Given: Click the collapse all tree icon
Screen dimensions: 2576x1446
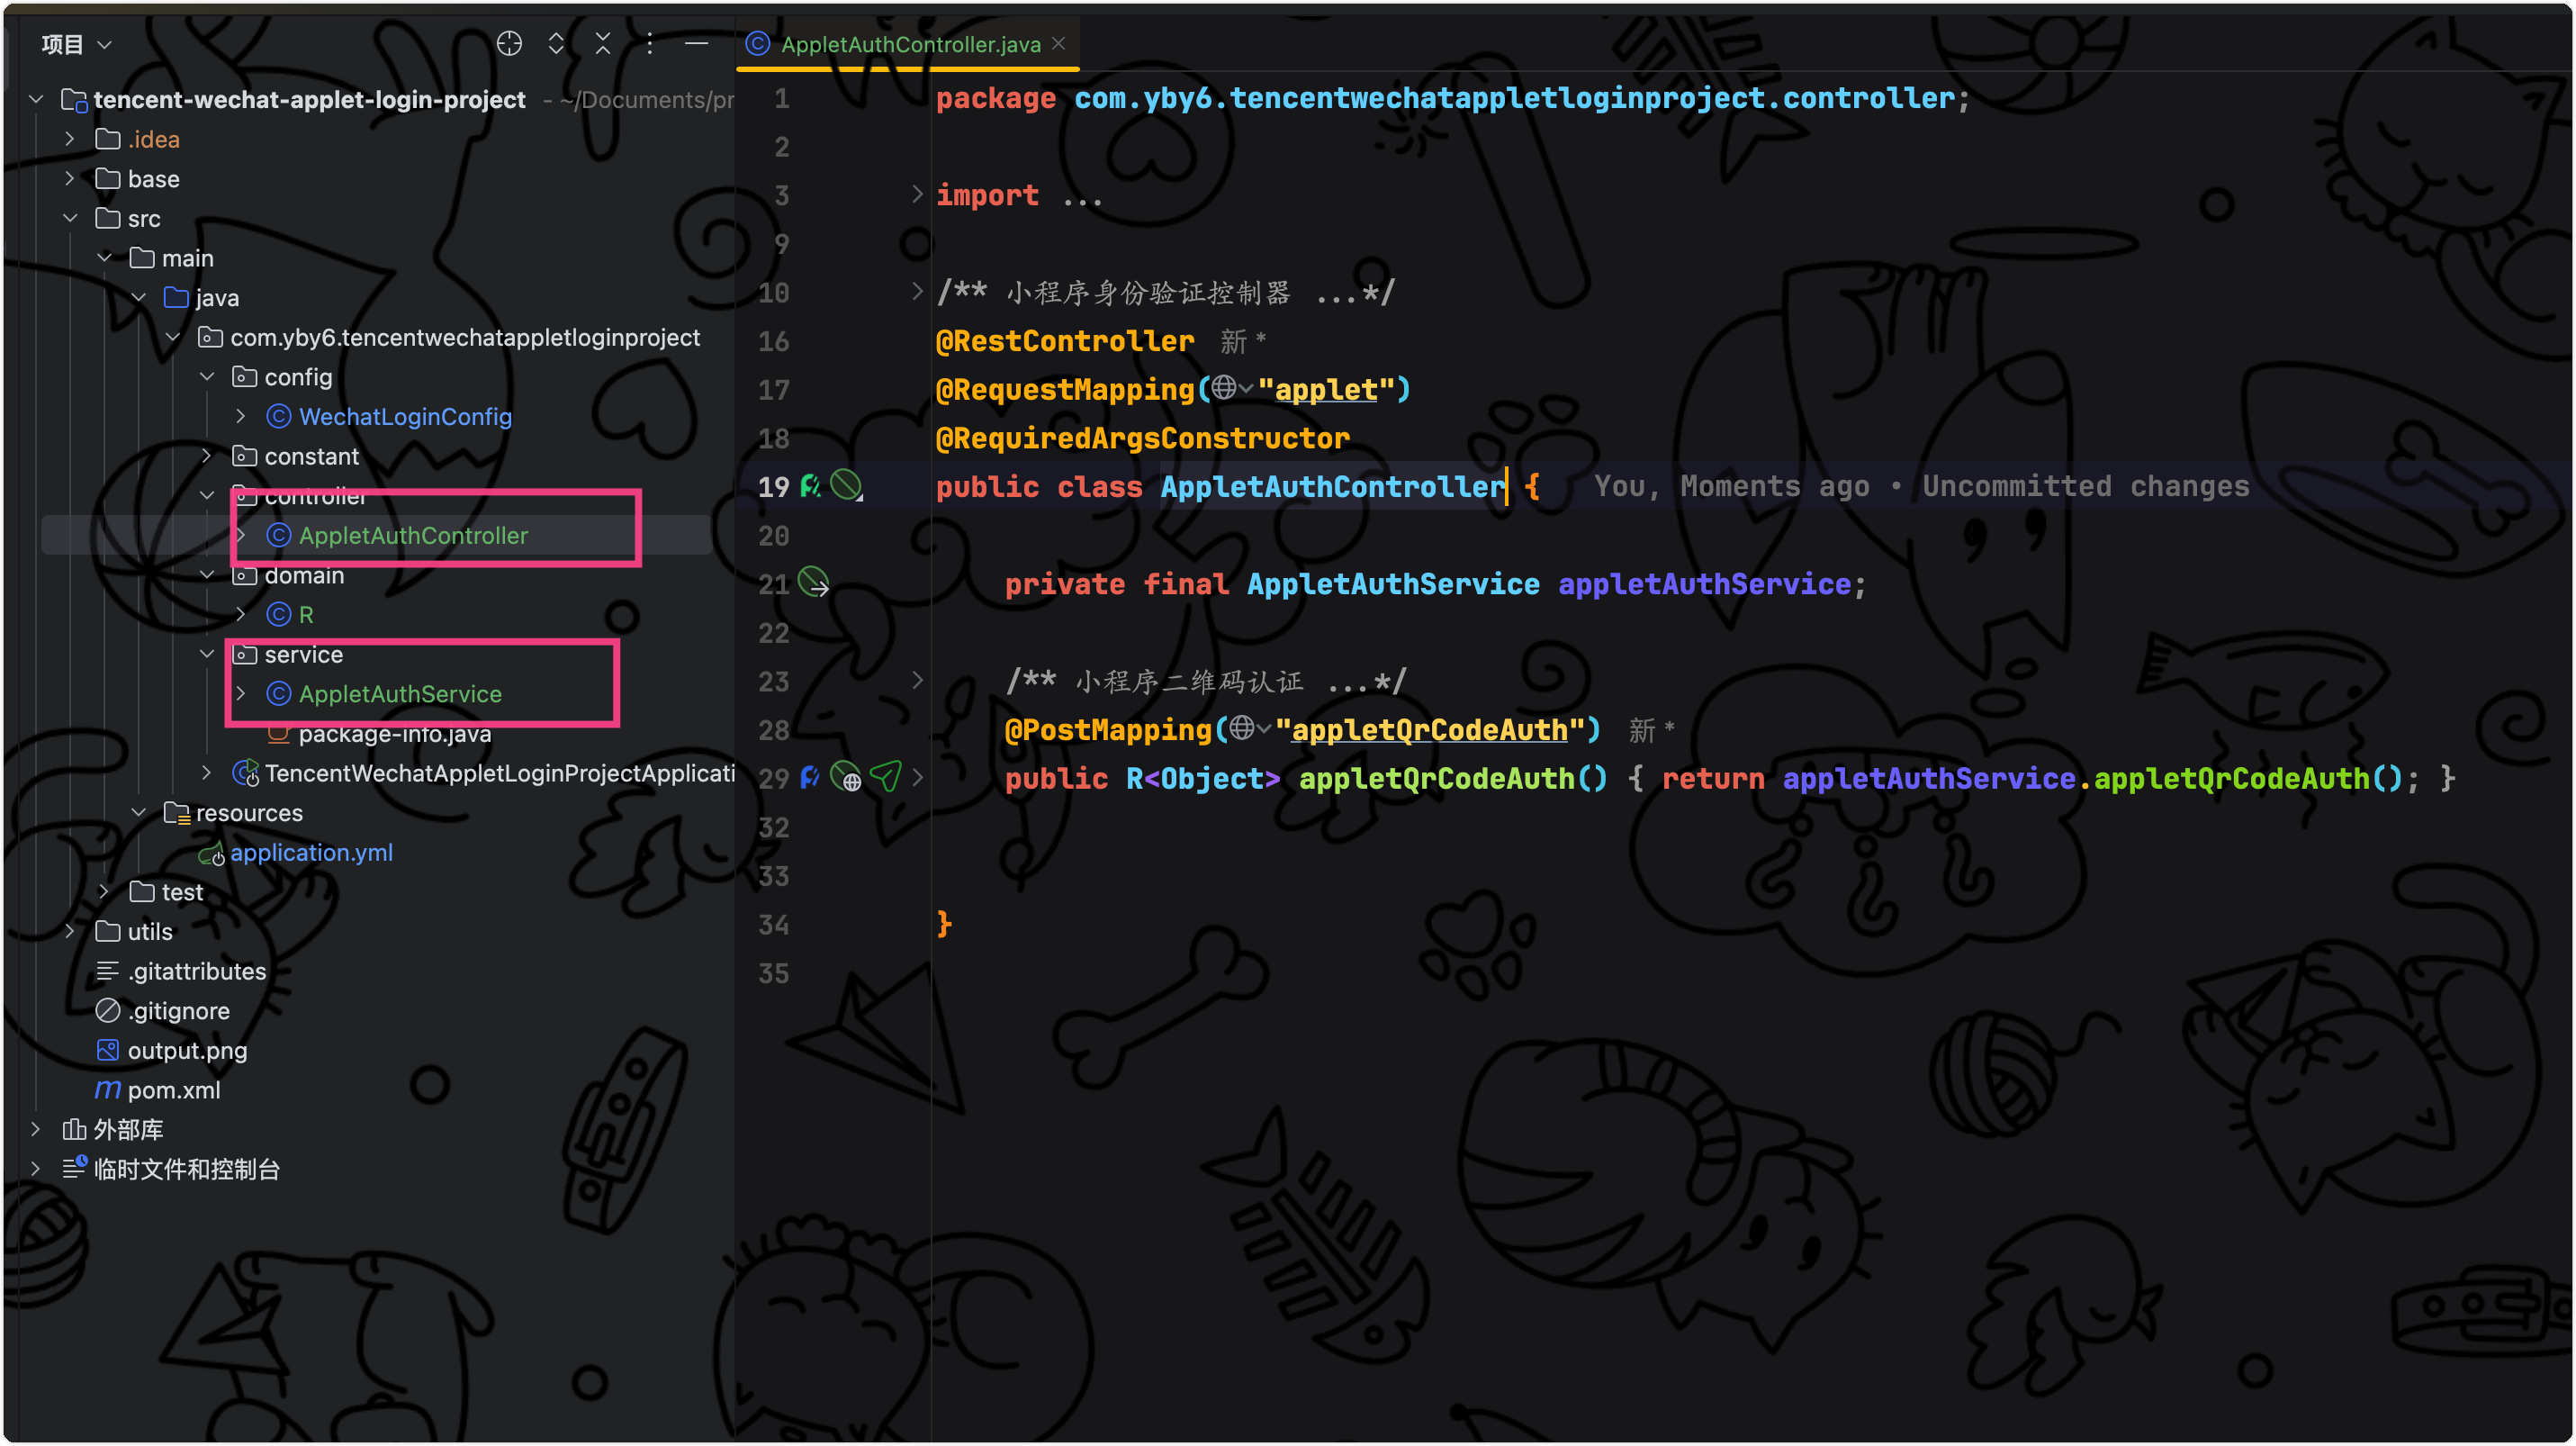Looking at the screenshot, I should tap(603, 44).
